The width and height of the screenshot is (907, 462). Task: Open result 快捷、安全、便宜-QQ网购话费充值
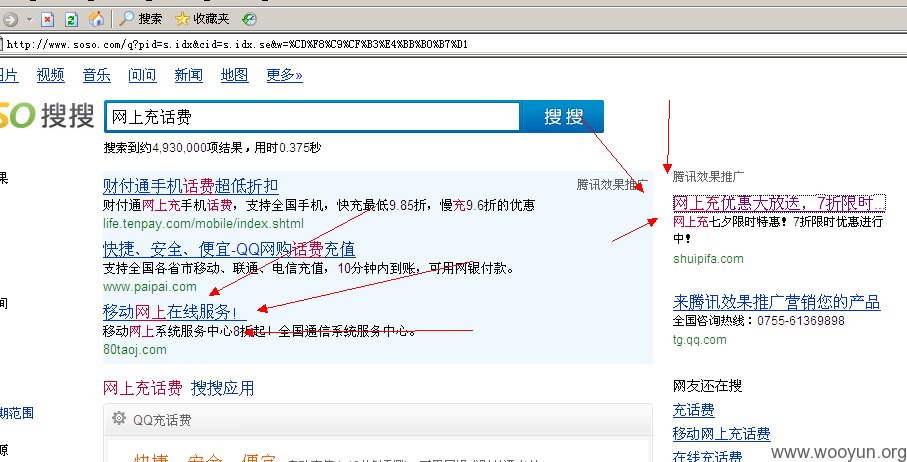pos(229,249)
